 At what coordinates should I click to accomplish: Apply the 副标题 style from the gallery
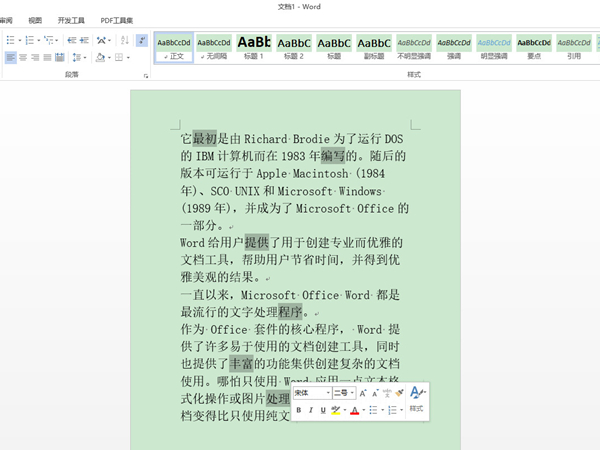tap(374, 47)
